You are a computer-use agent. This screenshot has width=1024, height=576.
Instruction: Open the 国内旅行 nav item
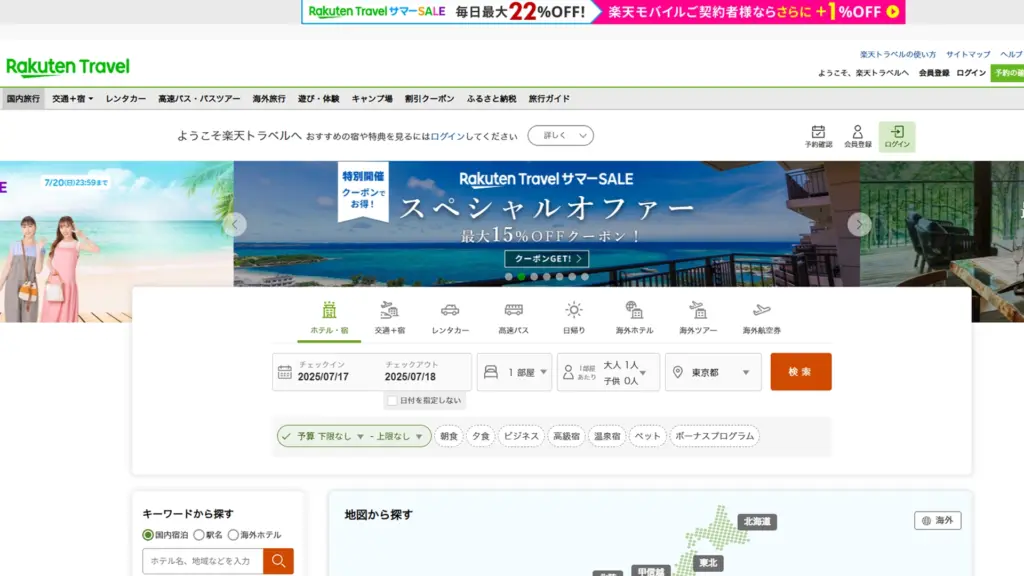[23, 99]
